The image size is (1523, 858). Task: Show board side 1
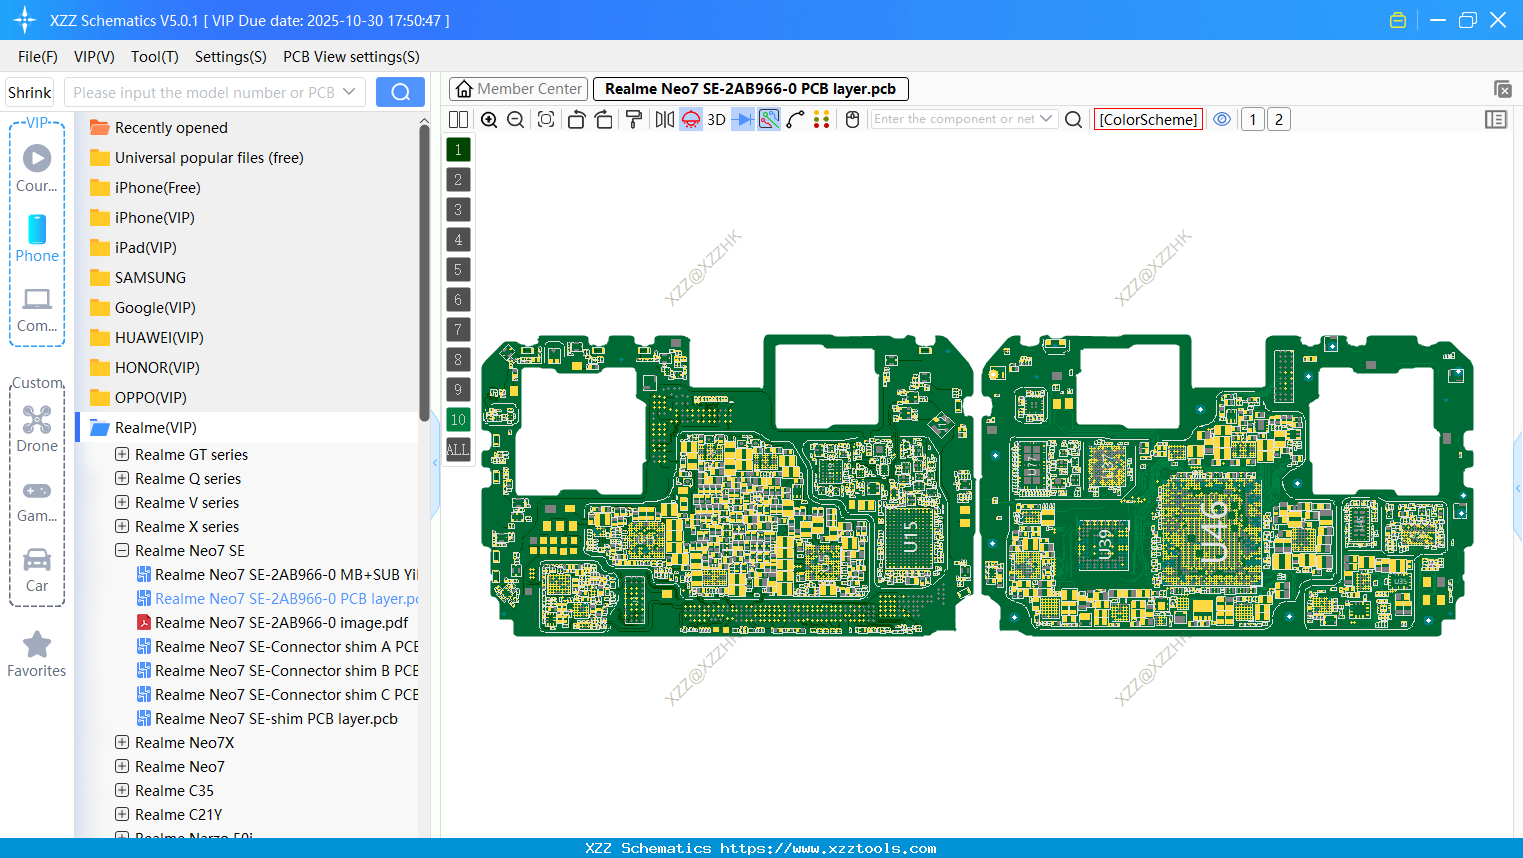tap(1252, 119)
